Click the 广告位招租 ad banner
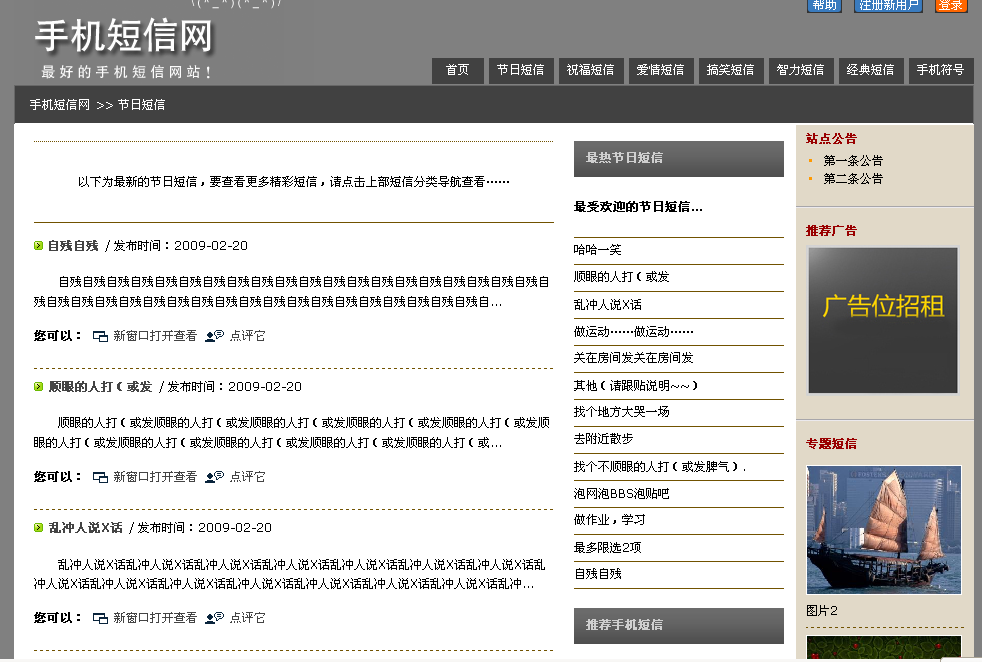Viewport: 982px width, 662px height. [883, 320]
